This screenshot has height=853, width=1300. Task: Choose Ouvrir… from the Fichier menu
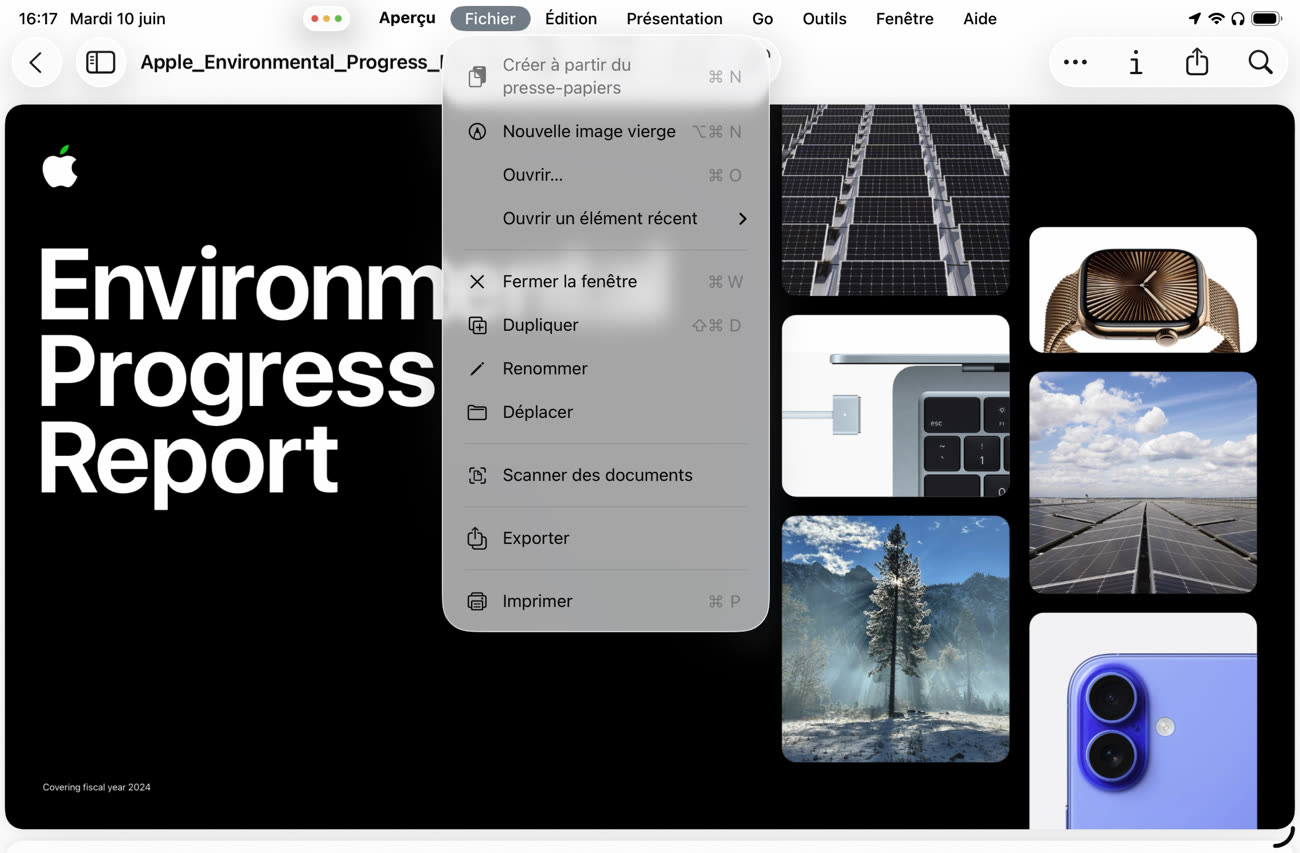[x=605, y=175]
